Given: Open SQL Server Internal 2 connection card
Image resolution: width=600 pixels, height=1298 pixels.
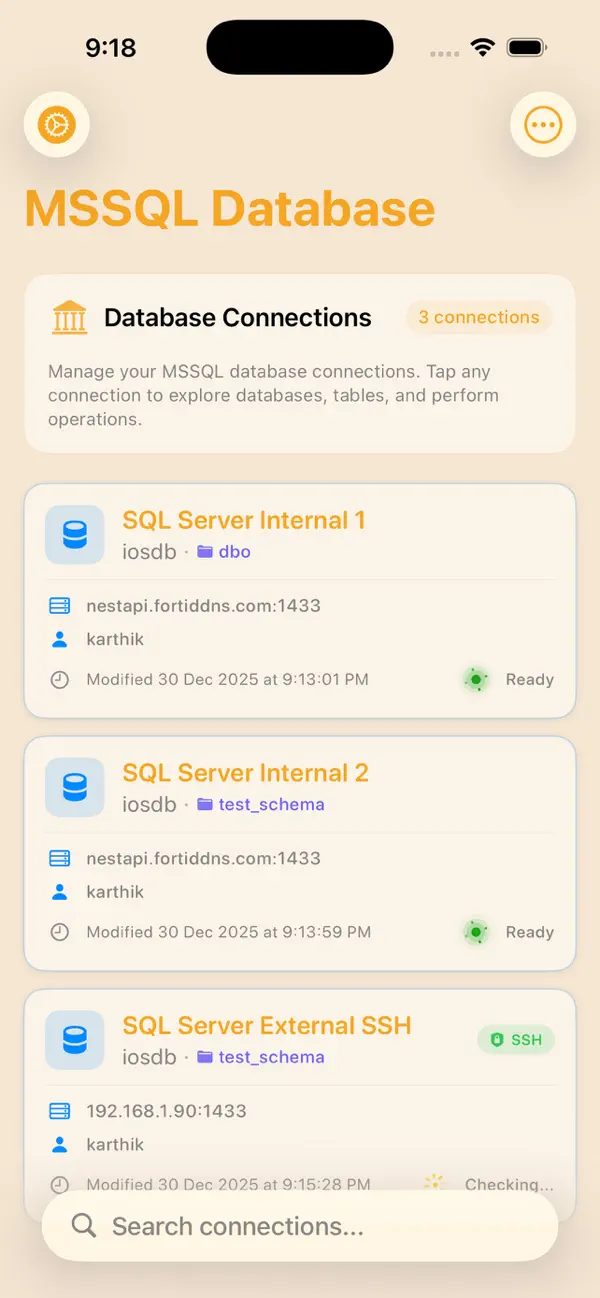Looking at the screenshot, I should [x=298, y=853].
